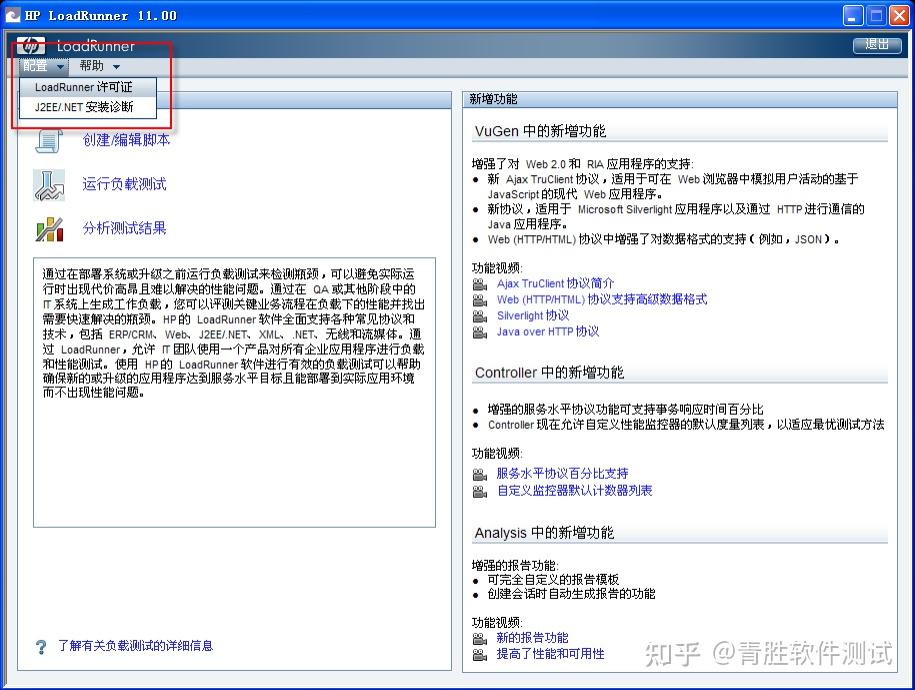This screenshot has width=915, height=690.
Task: Click the video icon beside 服务水平协议百分比支持
Action: pyautogui.click(x=480, y=473)
